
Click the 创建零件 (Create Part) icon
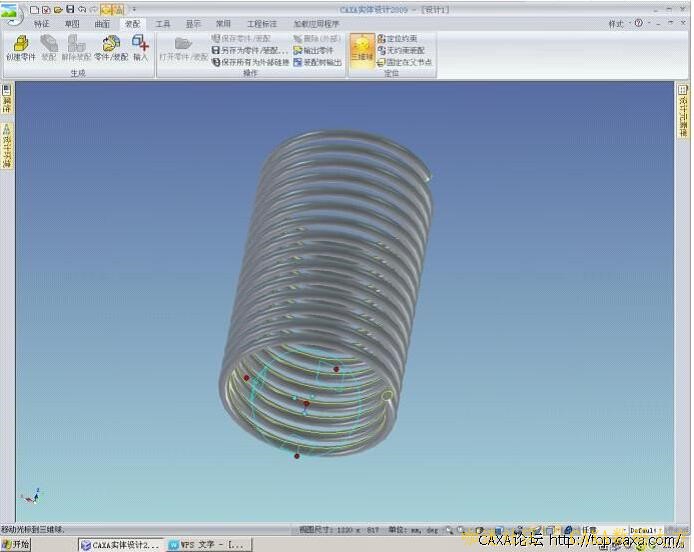[20, 47]
